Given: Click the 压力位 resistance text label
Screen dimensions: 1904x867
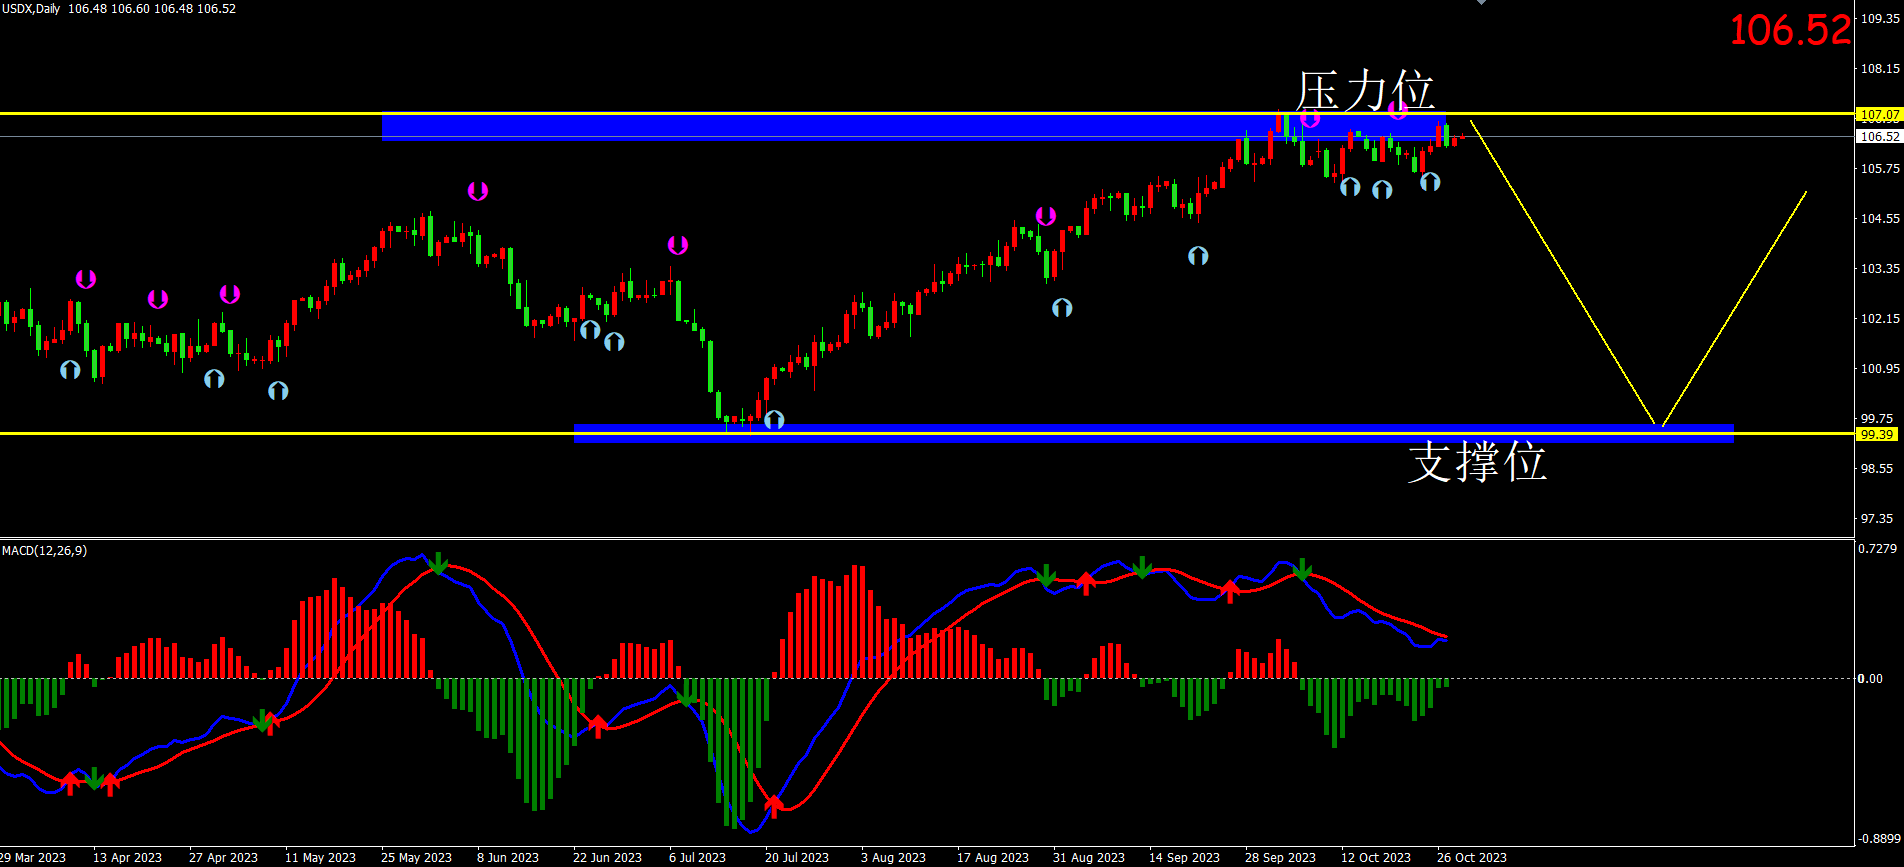Looking at the screenshot, I should tap(1364, 90).
